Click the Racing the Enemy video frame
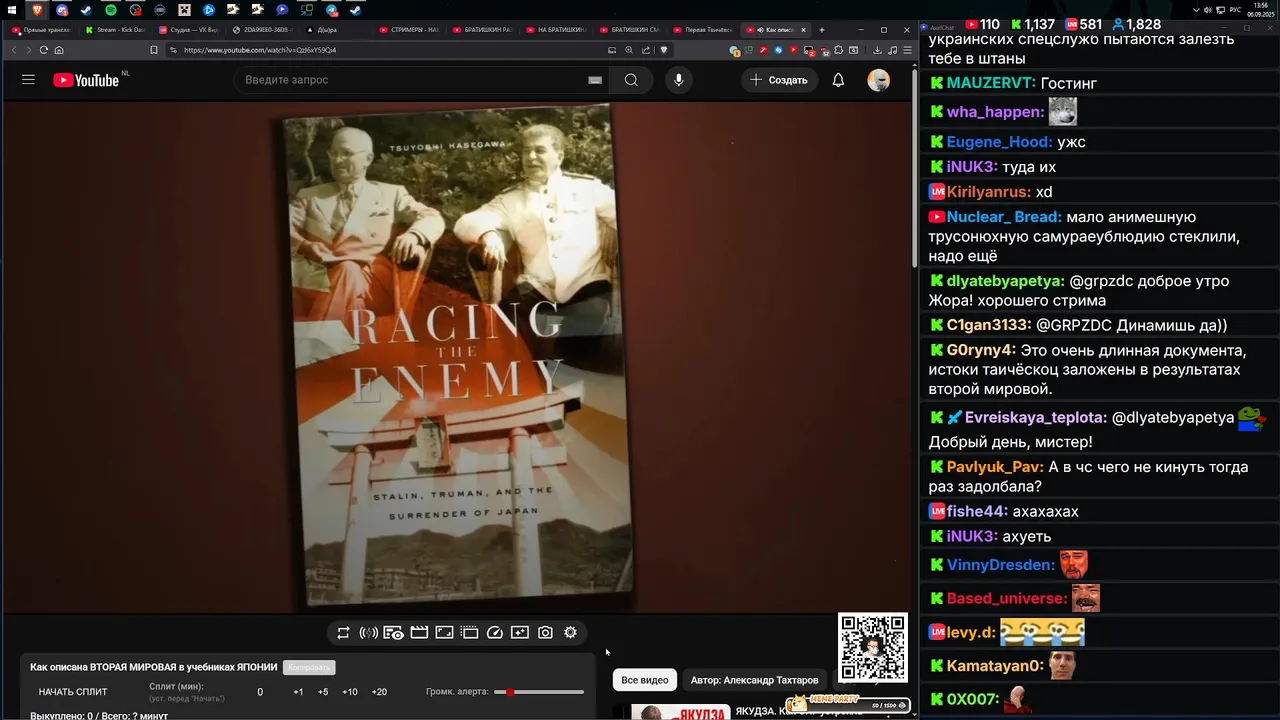 (458, 357)
